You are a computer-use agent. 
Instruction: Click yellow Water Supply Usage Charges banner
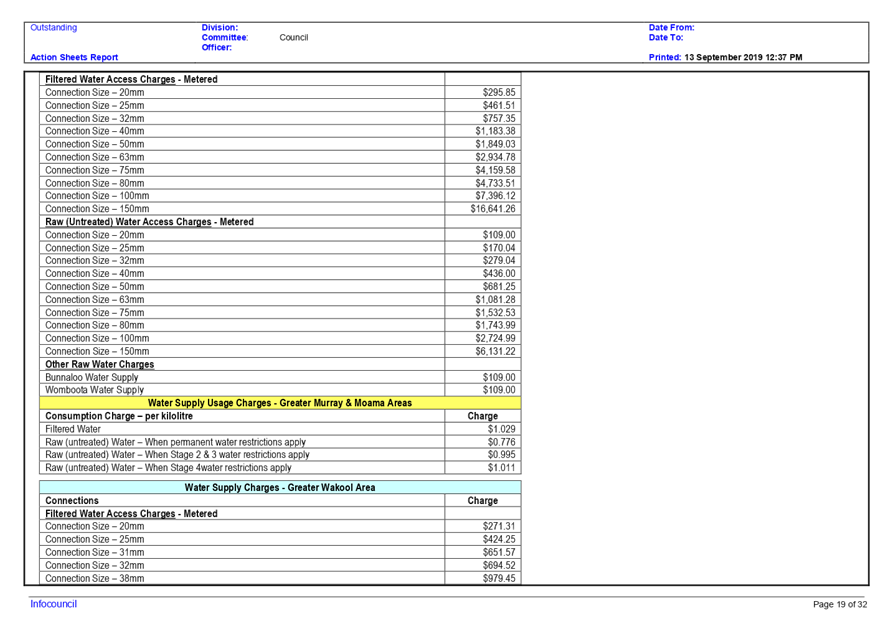(x=280, y=403)
